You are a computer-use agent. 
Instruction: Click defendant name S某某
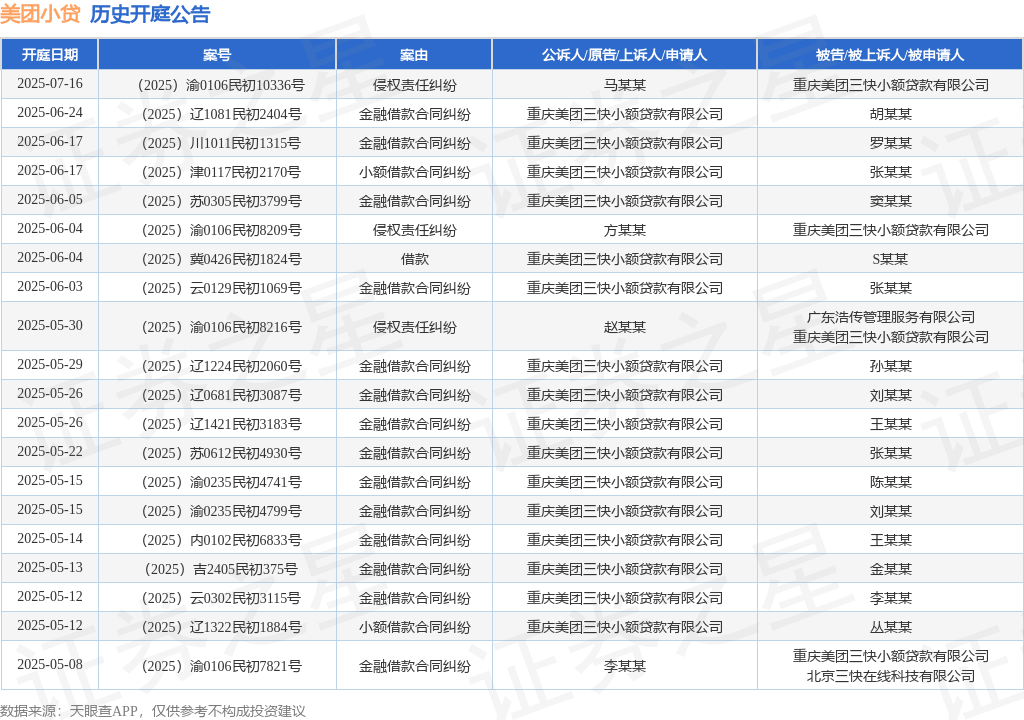[890, 259]
